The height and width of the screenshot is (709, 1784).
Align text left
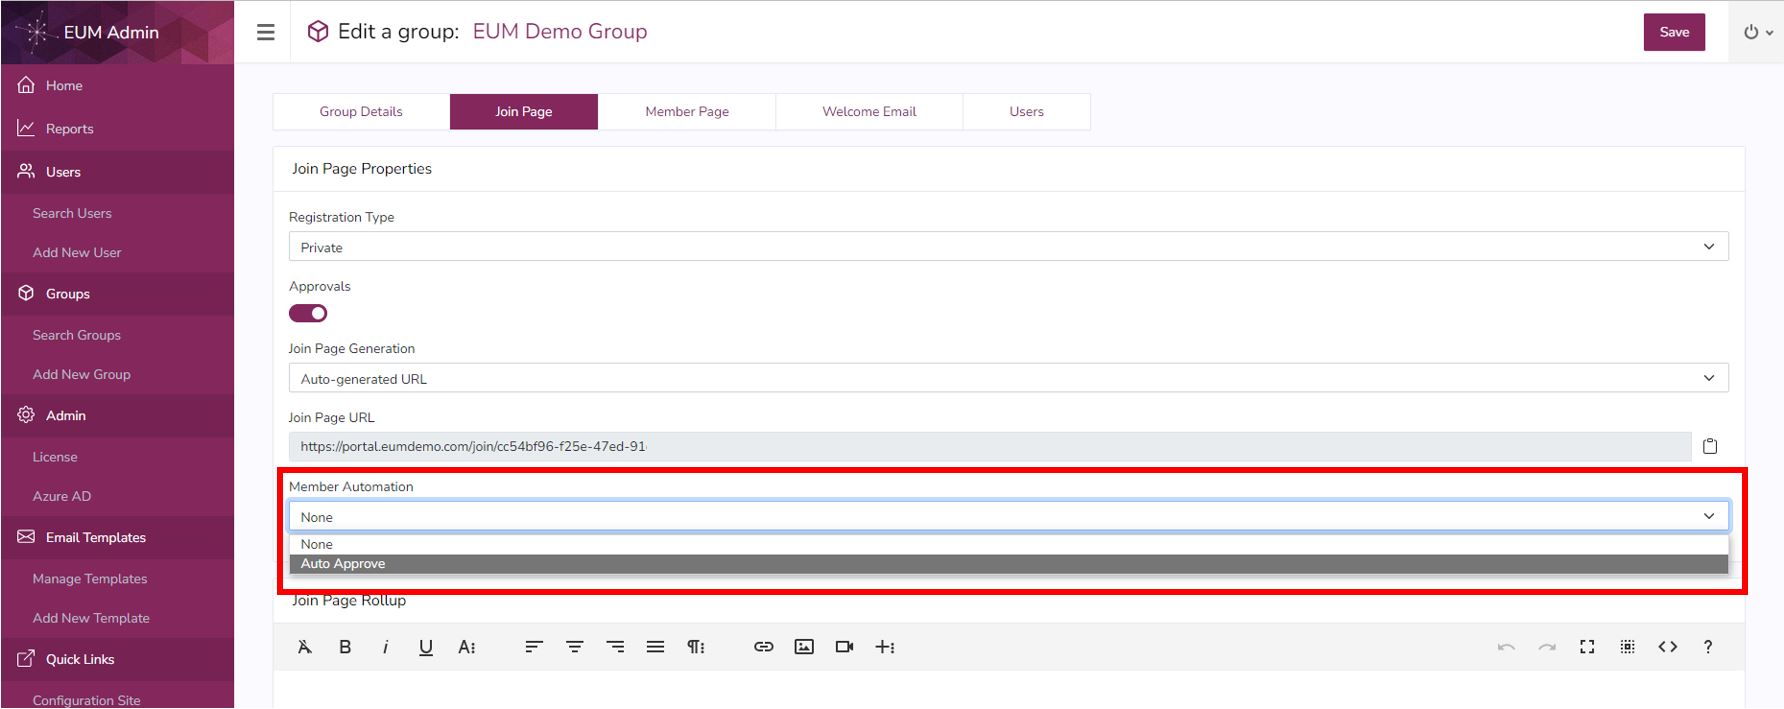click(x=534, y=647)
